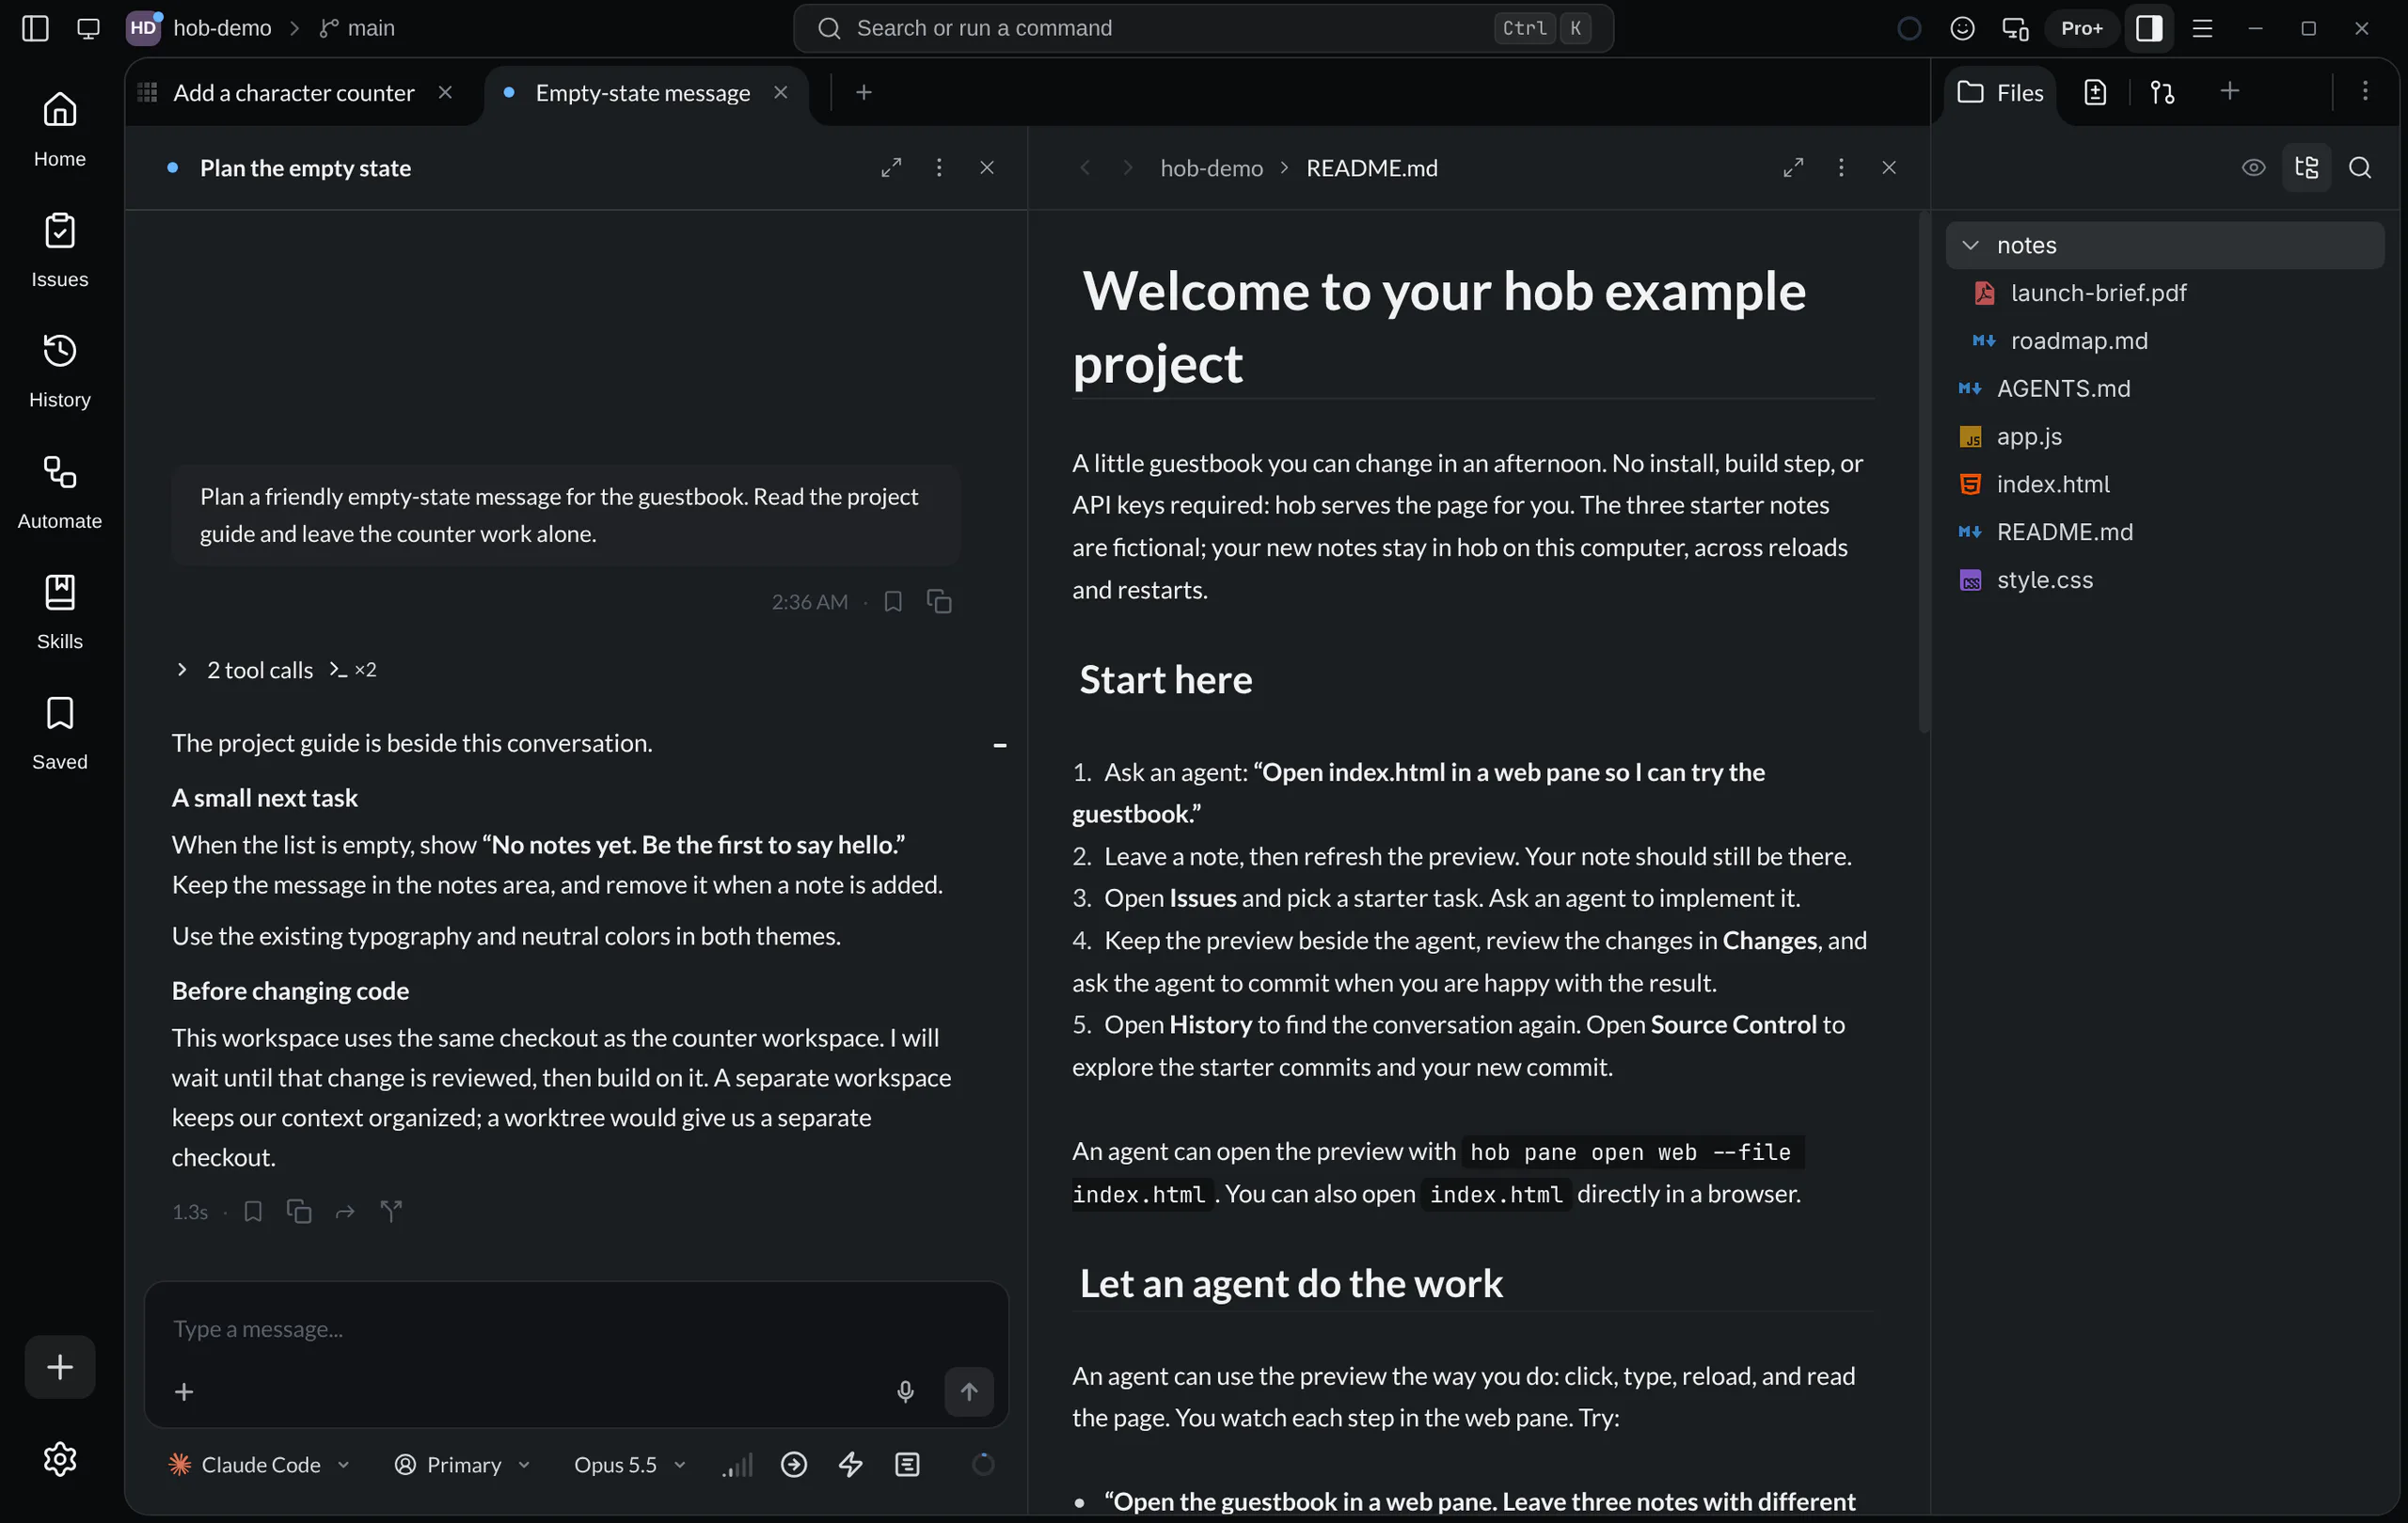Switch to Add a character counter tab
The height and width of the screenshot is (1523, 2408).
pyautogui.click(x=293, y=92)
